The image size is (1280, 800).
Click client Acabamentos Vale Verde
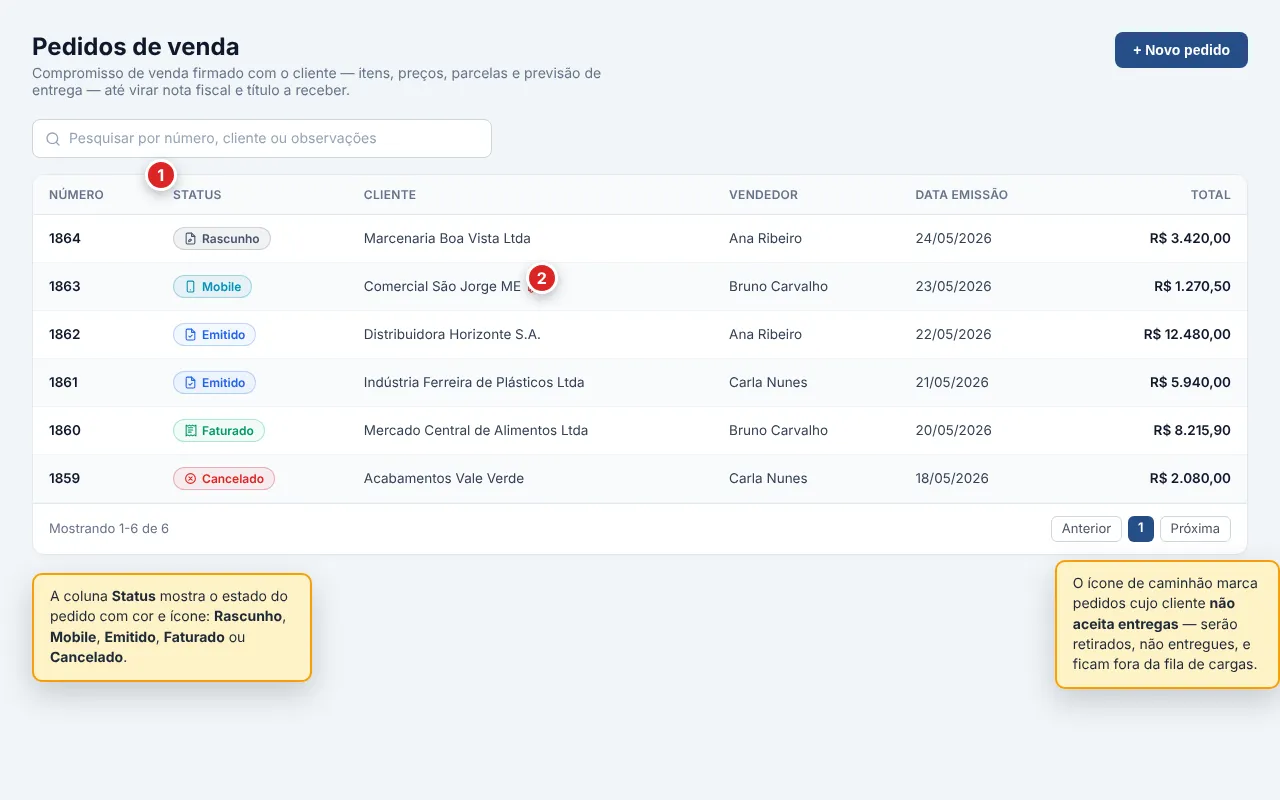(x=444, y=479)
